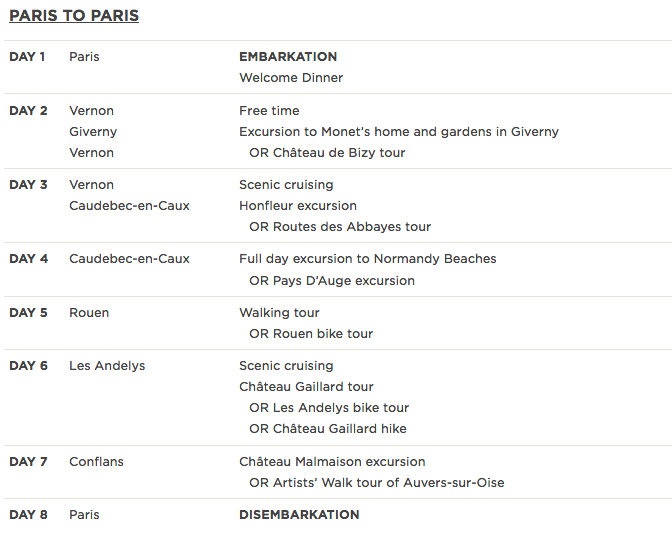Click the DISEMBARKATION heading text
Image resolution: width=672 pixels, height=538 pixels.
click(299, 515)
